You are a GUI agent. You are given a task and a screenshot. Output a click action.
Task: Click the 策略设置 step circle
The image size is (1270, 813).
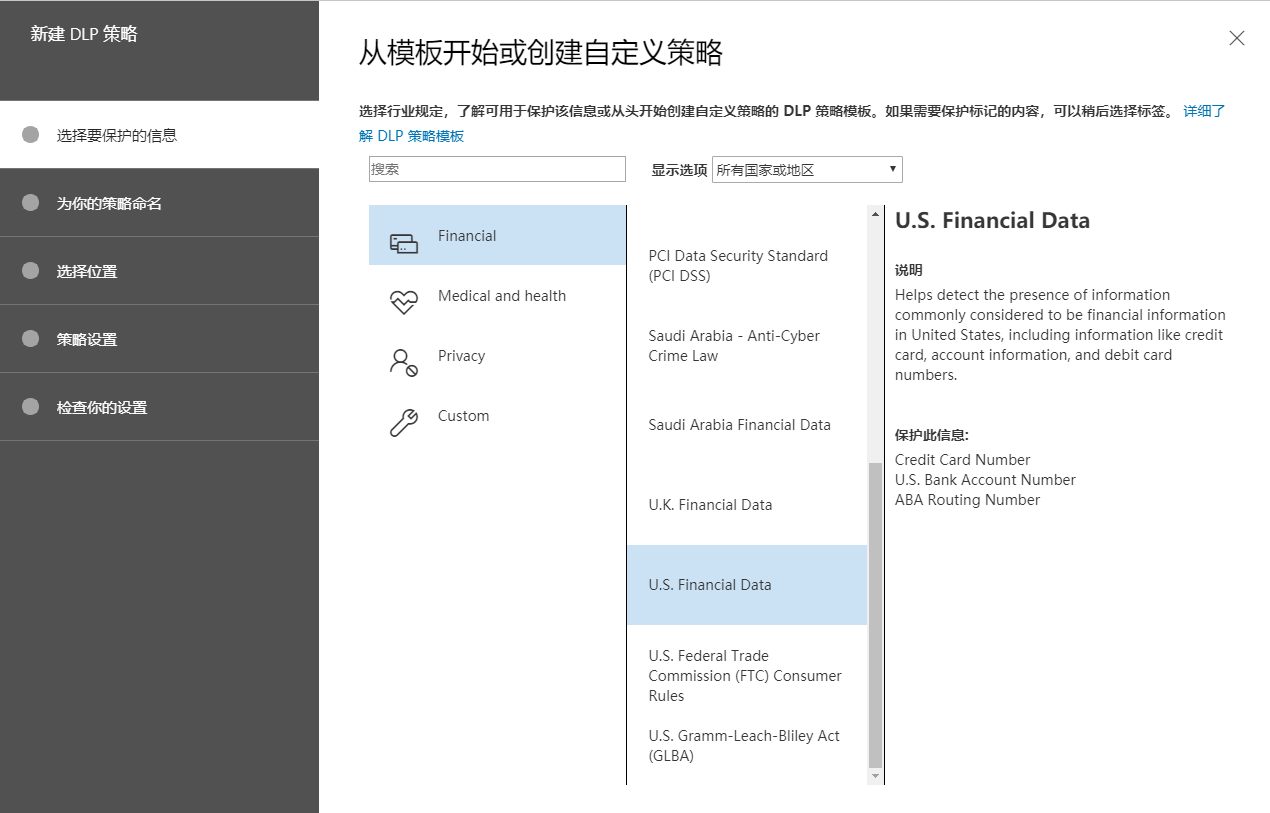point(30,338)
